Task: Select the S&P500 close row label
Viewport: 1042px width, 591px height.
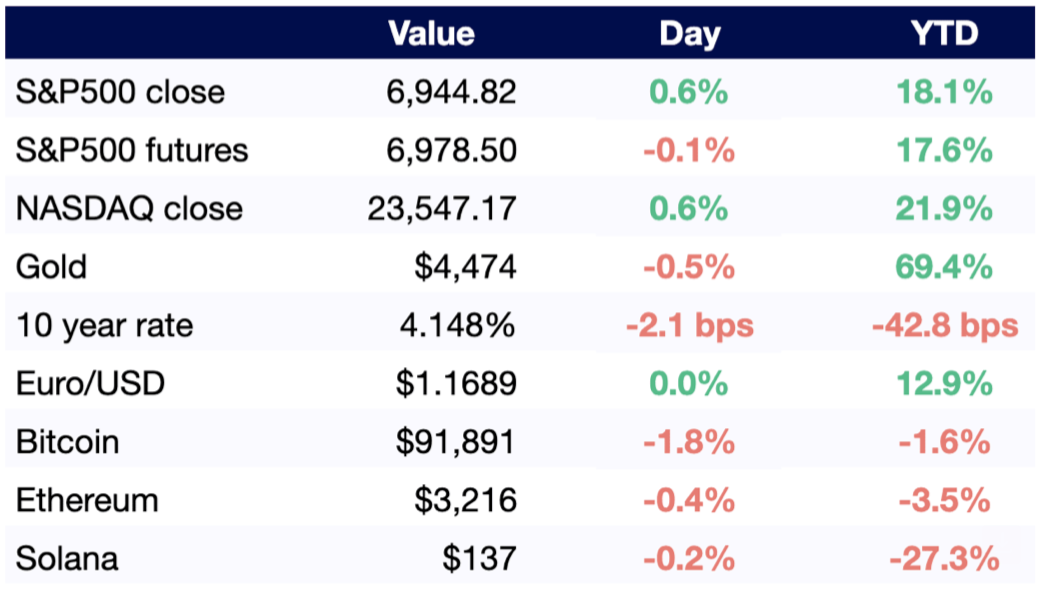Action: pos(120,93)
